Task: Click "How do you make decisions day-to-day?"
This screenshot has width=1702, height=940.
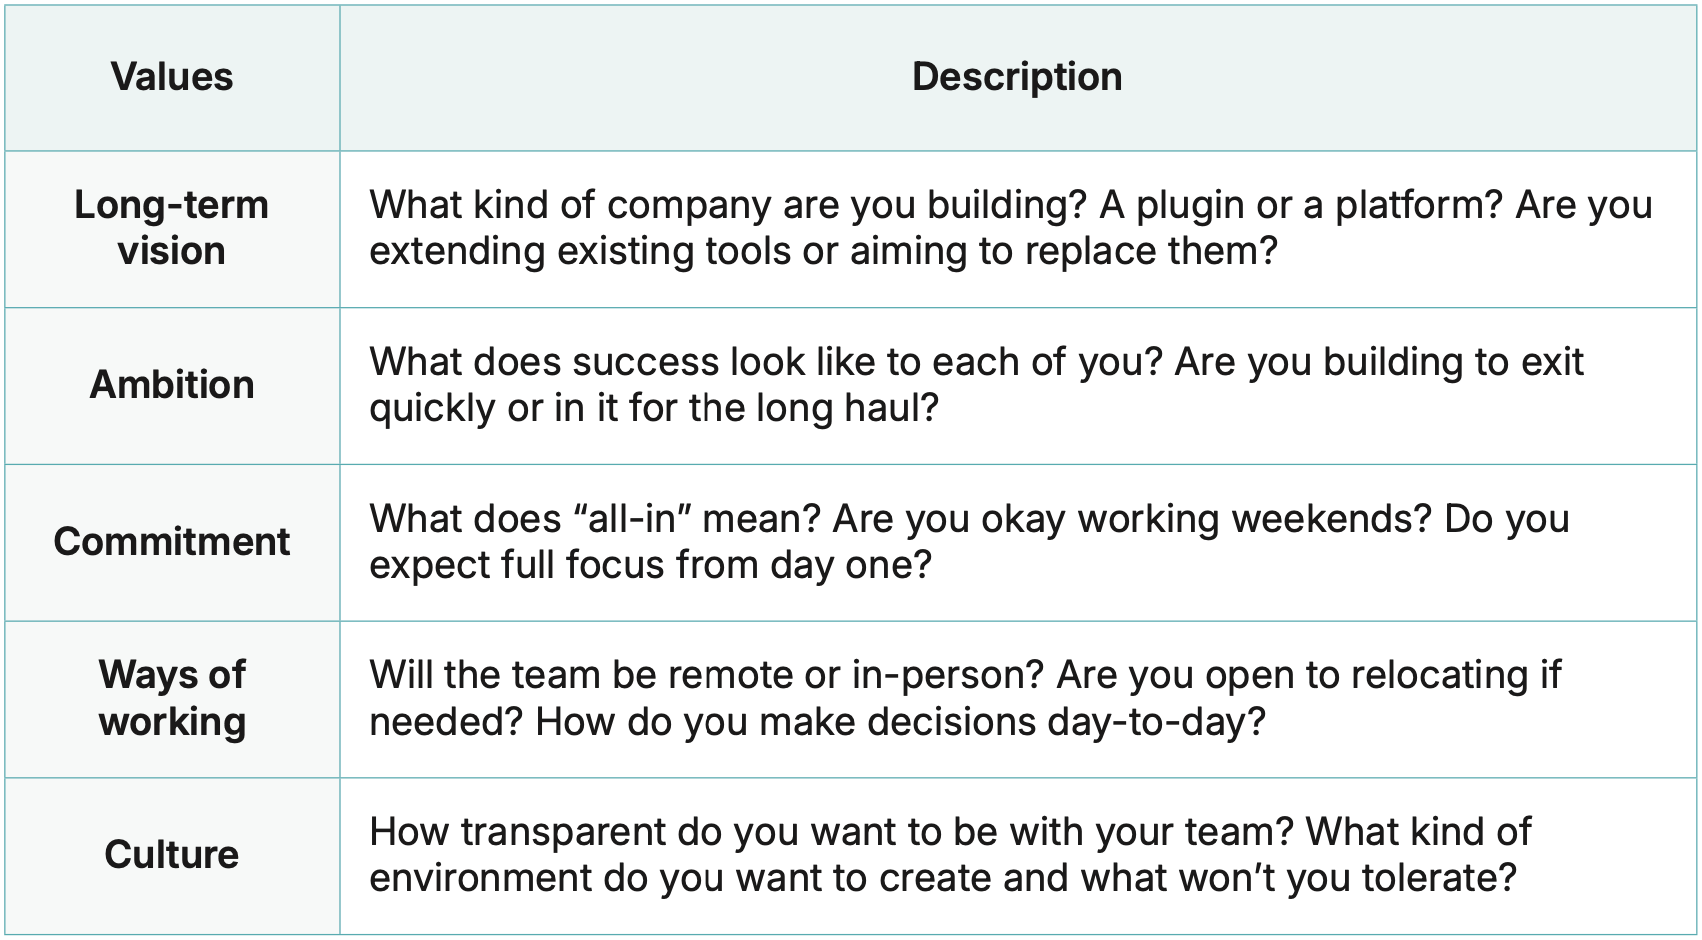Action: (x=900, y=722)
